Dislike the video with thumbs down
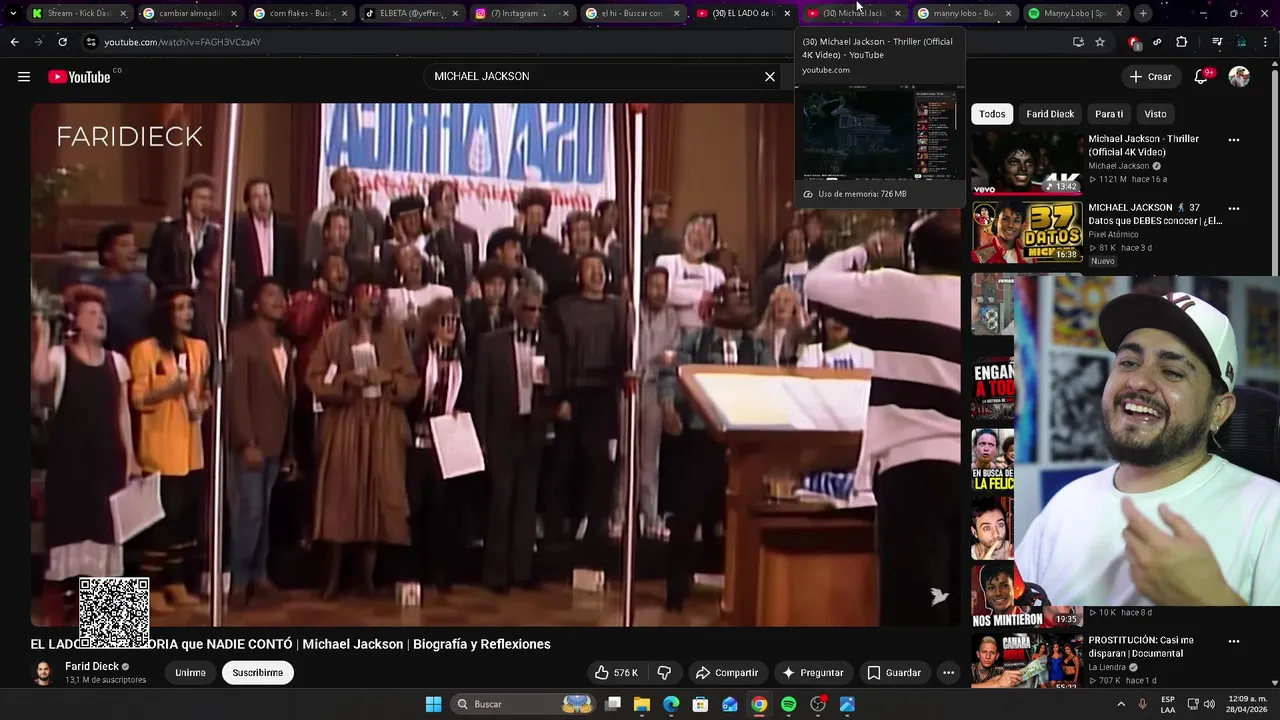Image resolution: width=1280 pixels, height=720 pixels. 664,673
